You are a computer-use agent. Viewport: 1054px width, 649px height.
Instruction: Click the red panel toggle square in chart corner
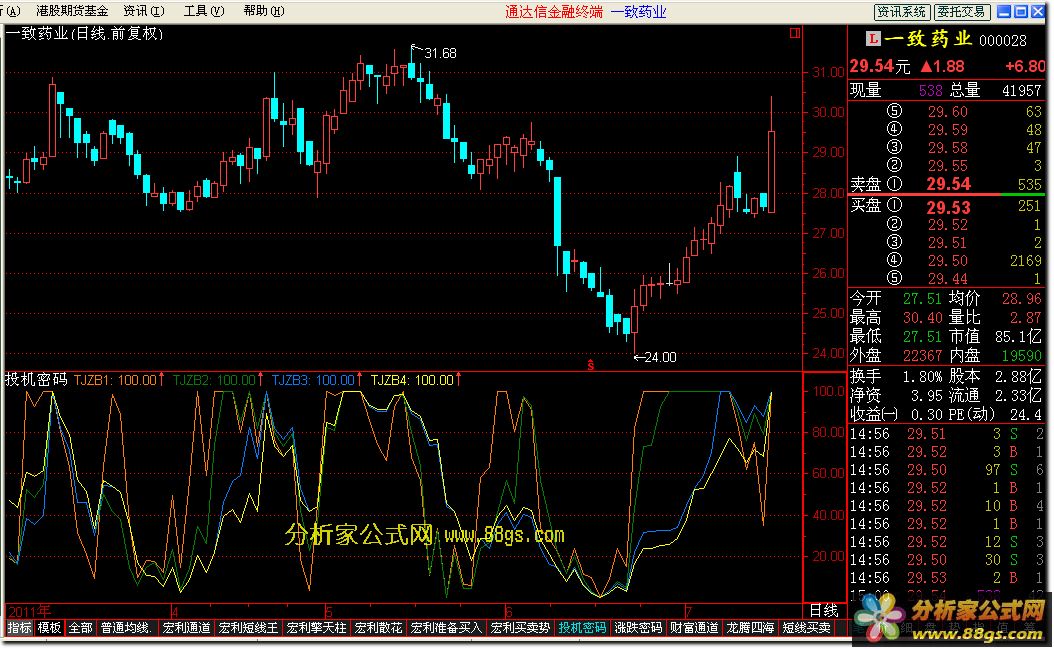795,32
